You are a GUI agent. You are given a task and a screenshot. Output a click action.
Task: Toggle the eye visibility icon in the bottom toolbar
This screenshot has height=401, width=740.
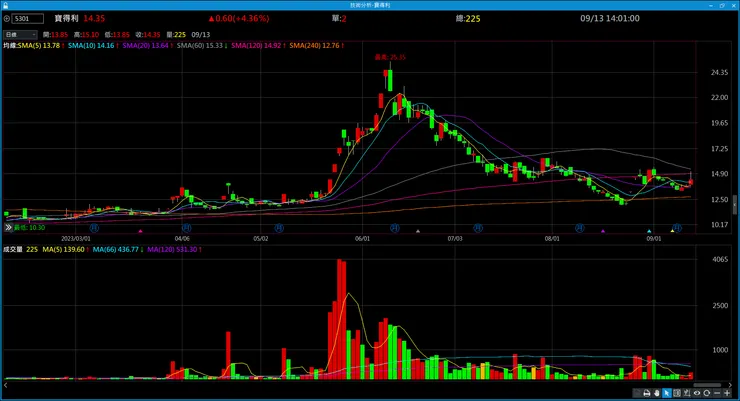tap(697, 393)
